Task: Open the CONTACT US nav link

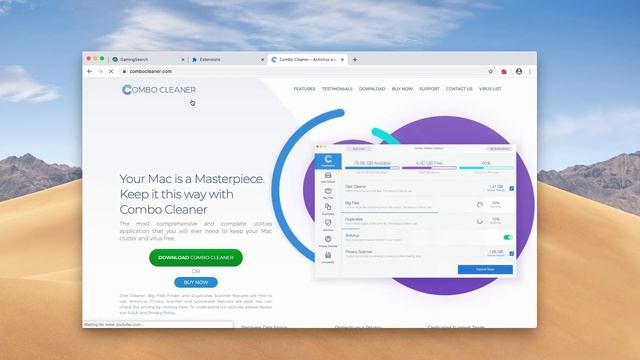Action: [459, 89]
